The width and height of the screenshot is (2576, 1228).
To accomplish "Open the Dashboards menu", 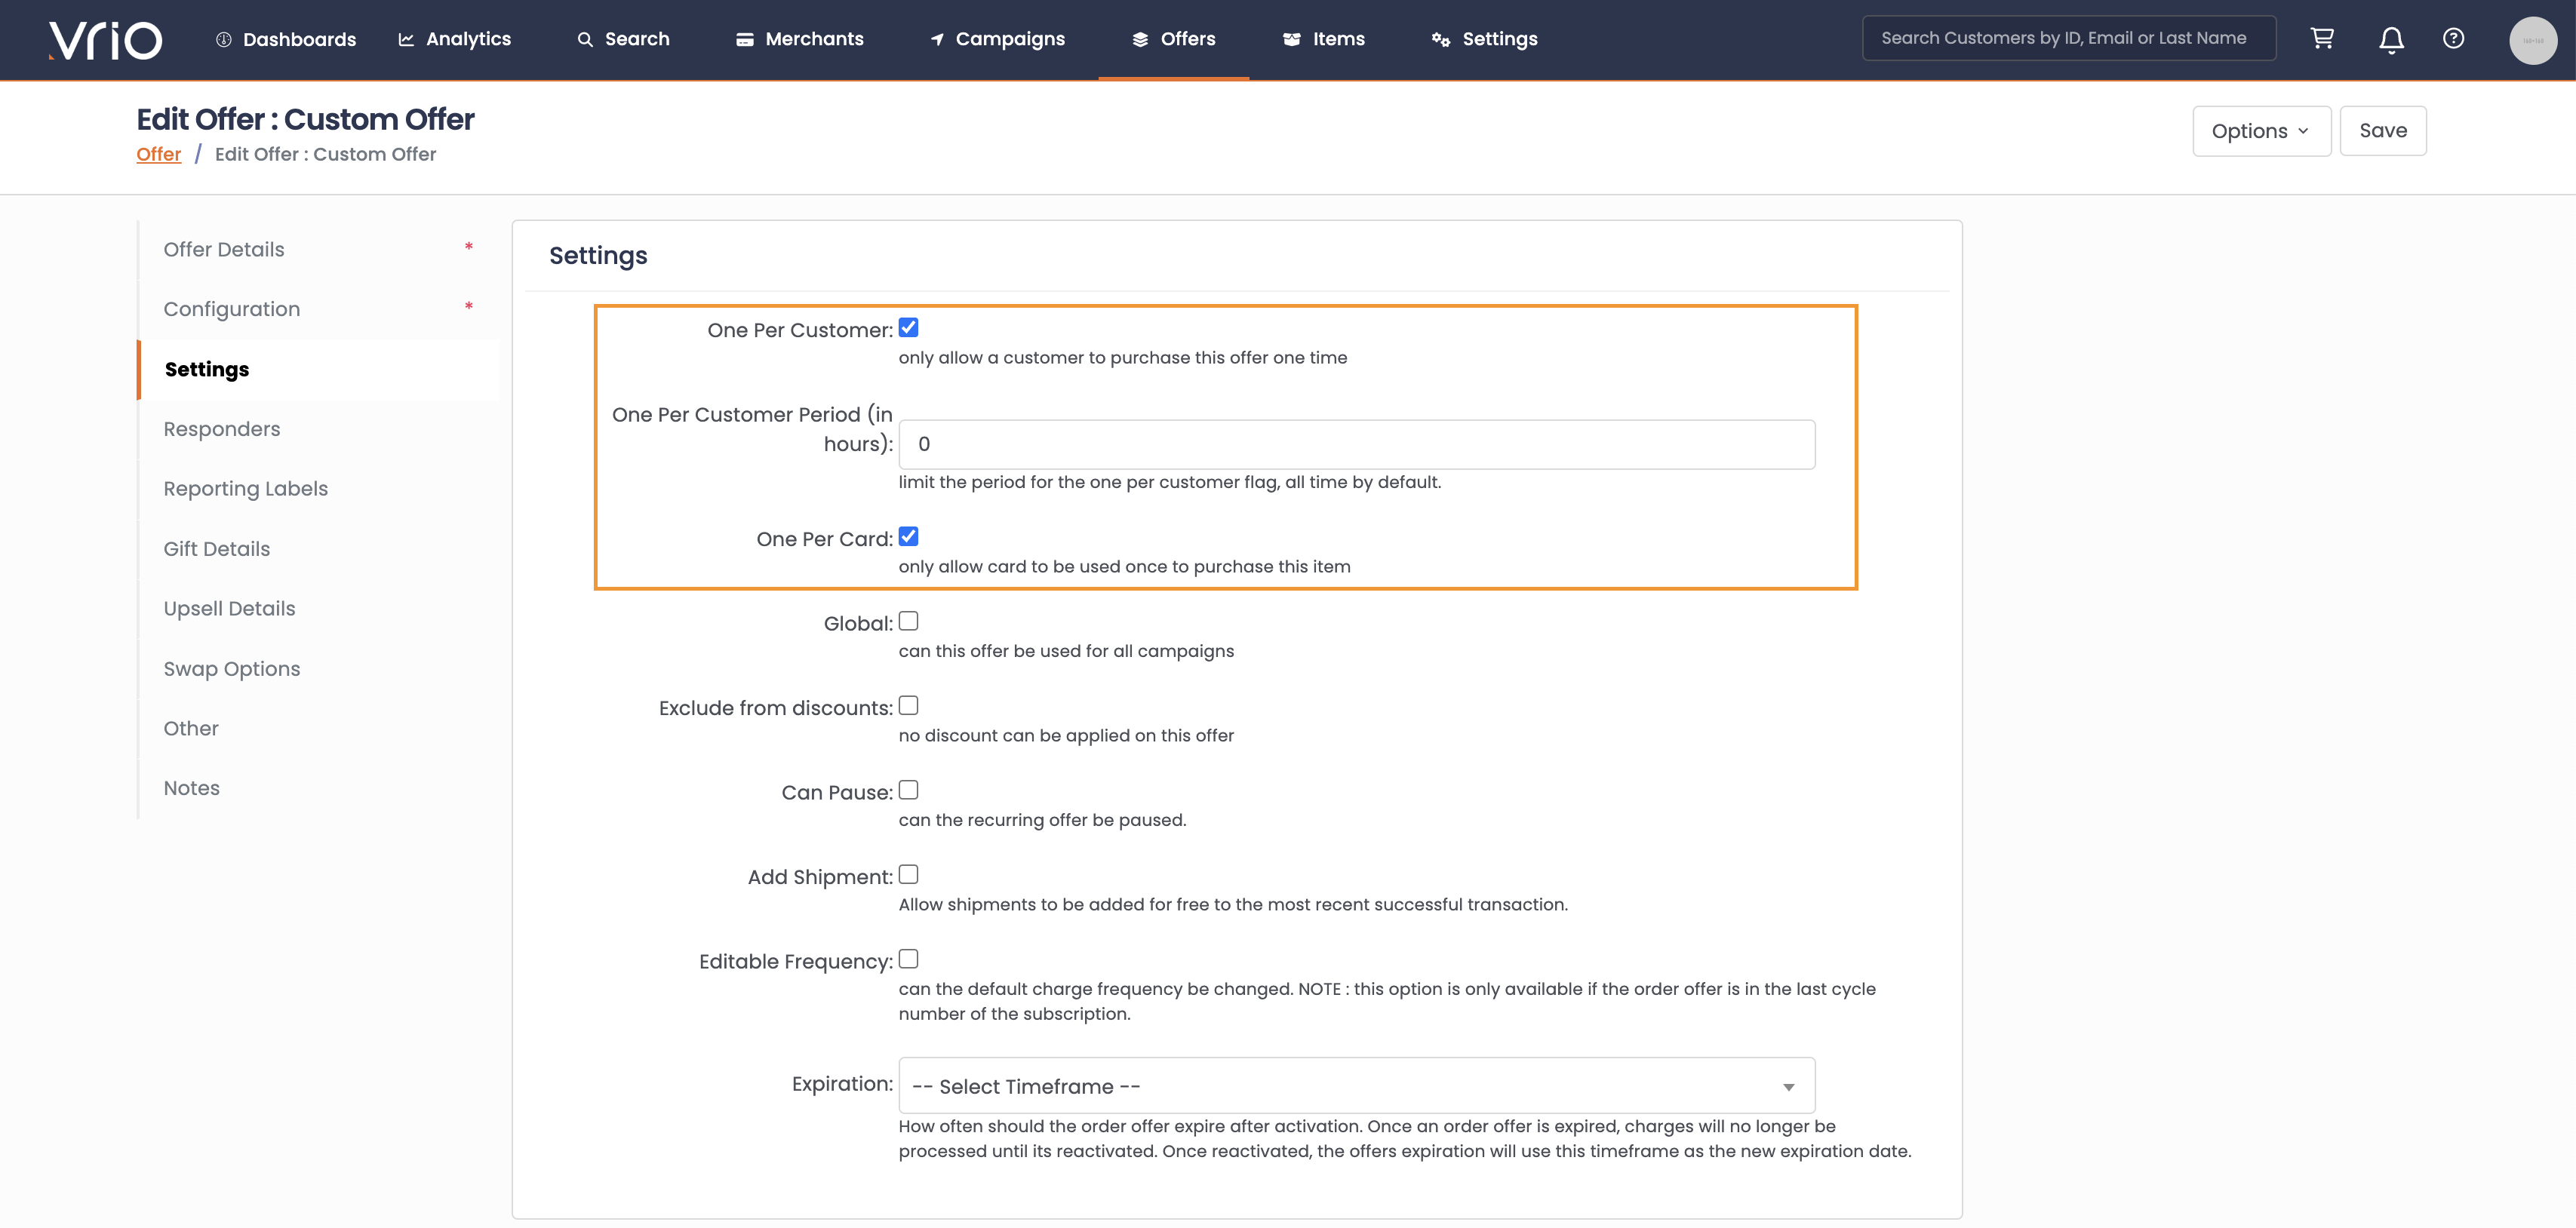I will click(286, 39).
